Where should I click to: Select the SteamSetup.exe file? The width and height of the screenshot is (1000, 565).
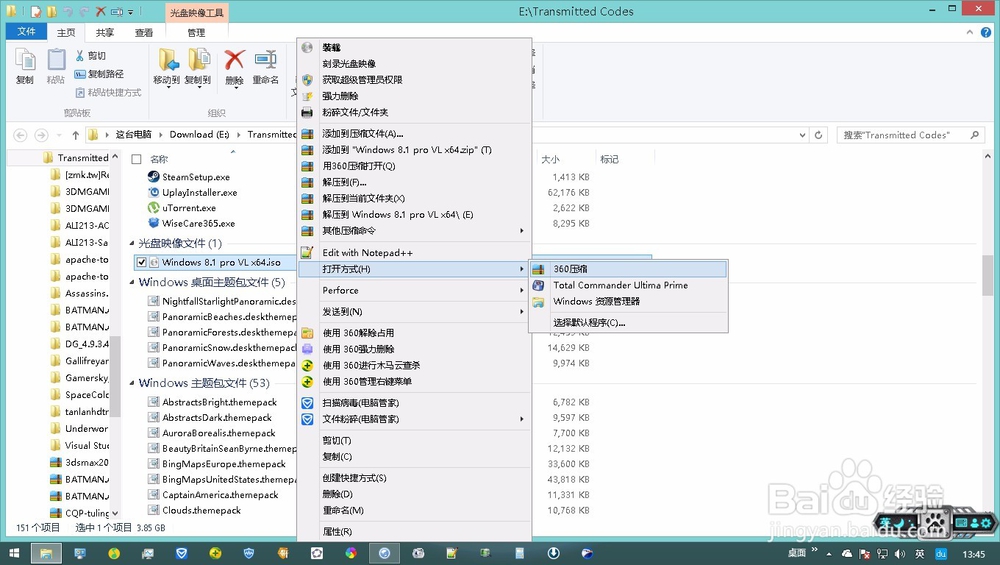pyautogui.click(x=196, y=177)
